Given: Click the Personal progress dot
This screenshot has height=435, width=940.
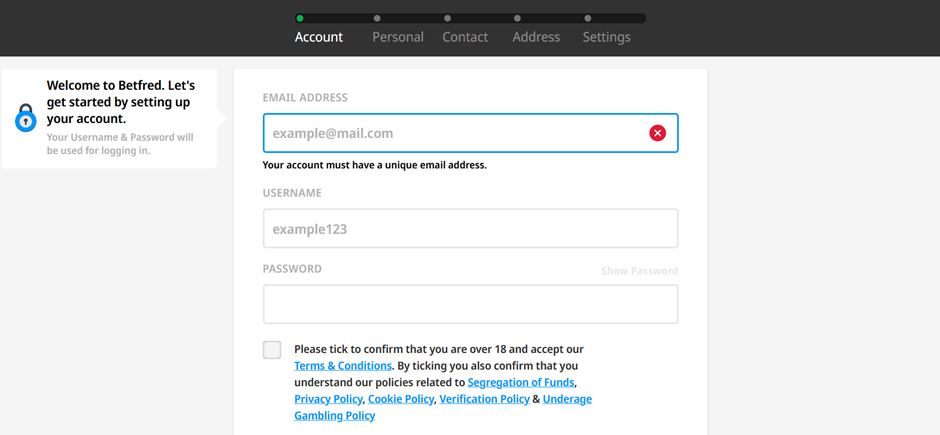Looking at the screenshot, I should pyautogui.click(x=377, y=19).
